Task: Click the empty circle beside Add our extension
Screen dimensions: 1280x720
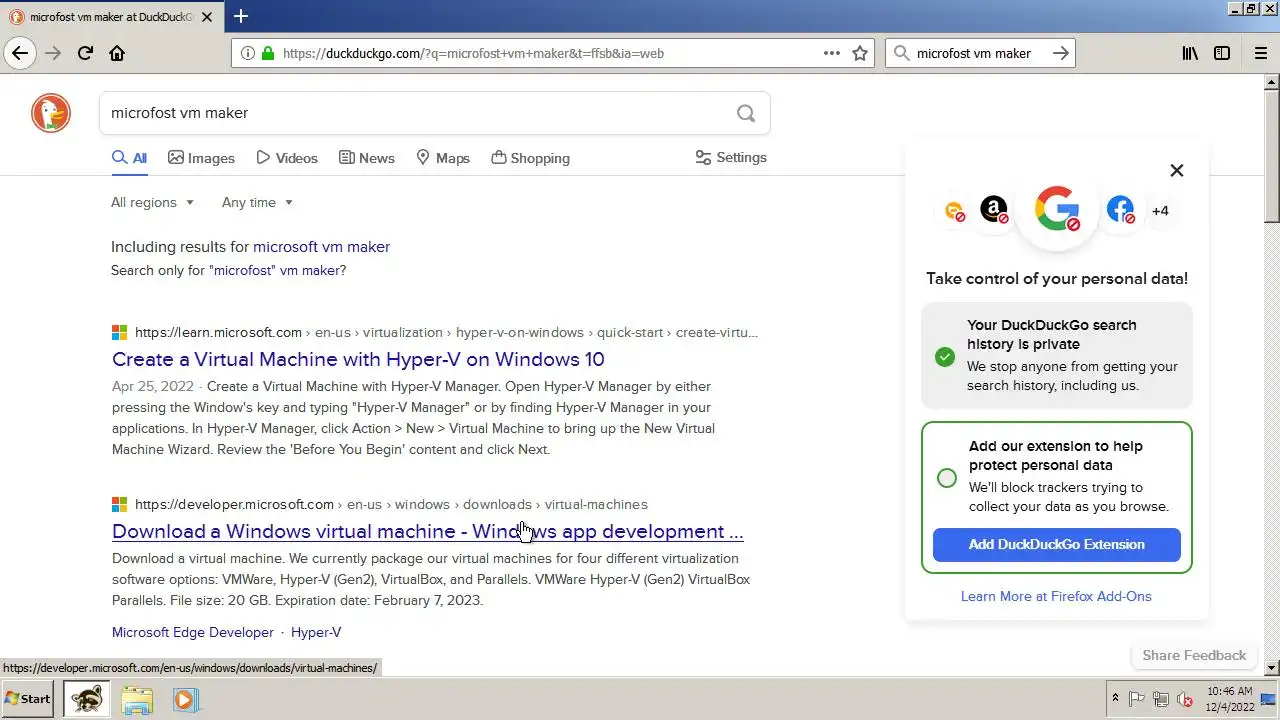Action: pos(947,478)
